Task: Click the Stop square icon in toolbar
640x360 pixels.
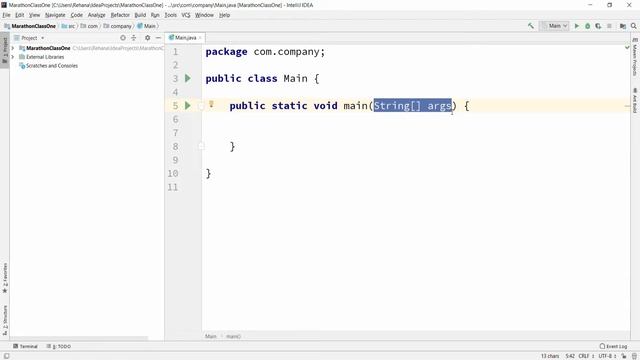Action: (609, 26)
